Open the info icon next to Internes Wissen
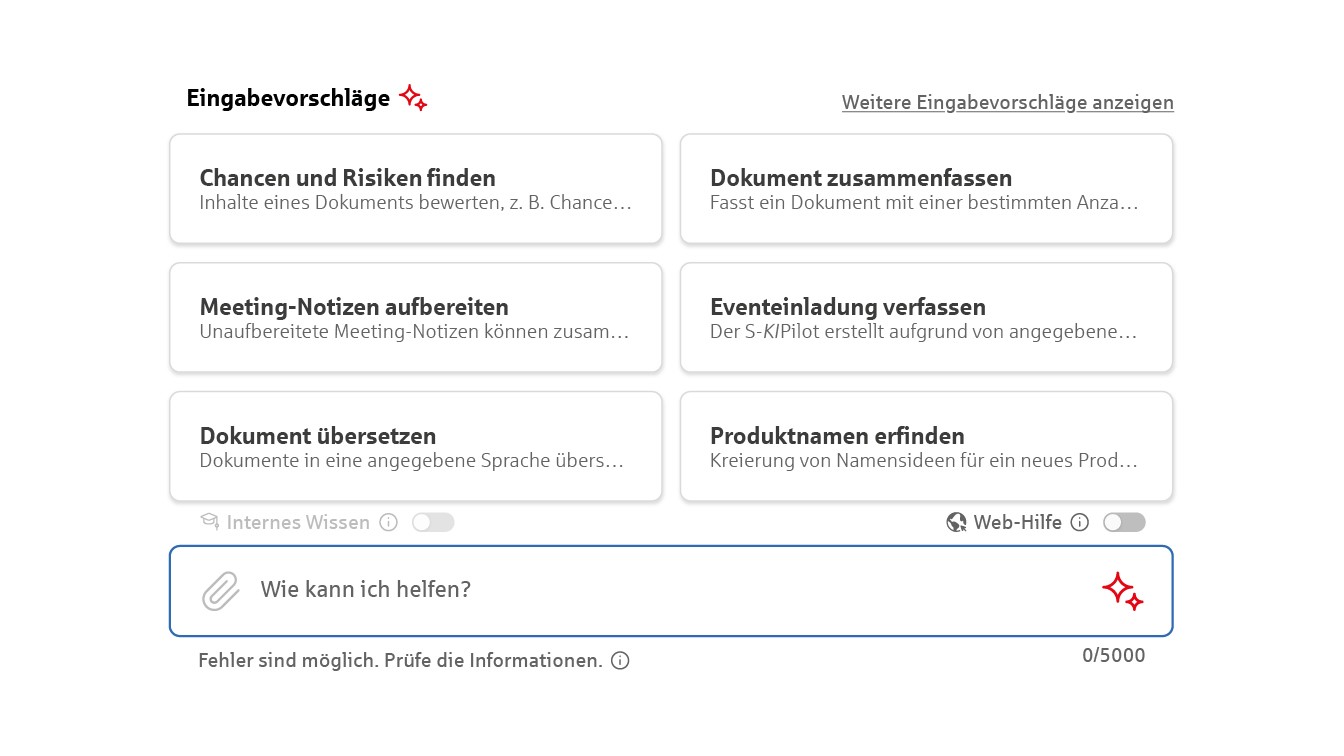 click(x=388, y=522)
